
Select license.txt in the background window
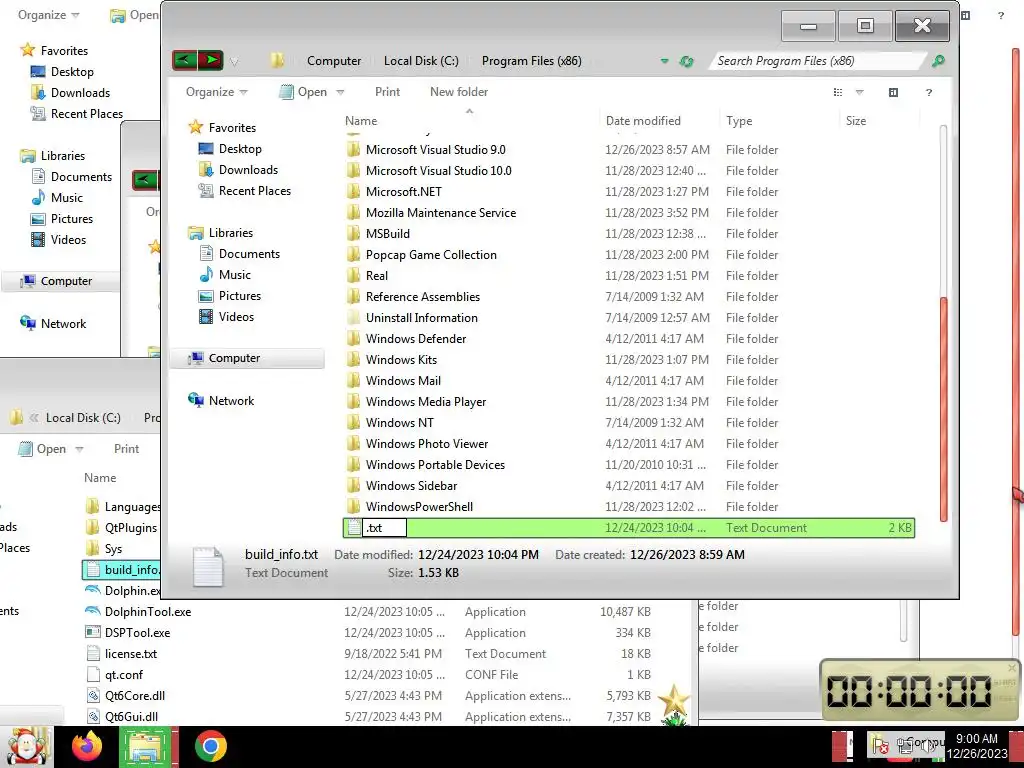pos(131,654)
